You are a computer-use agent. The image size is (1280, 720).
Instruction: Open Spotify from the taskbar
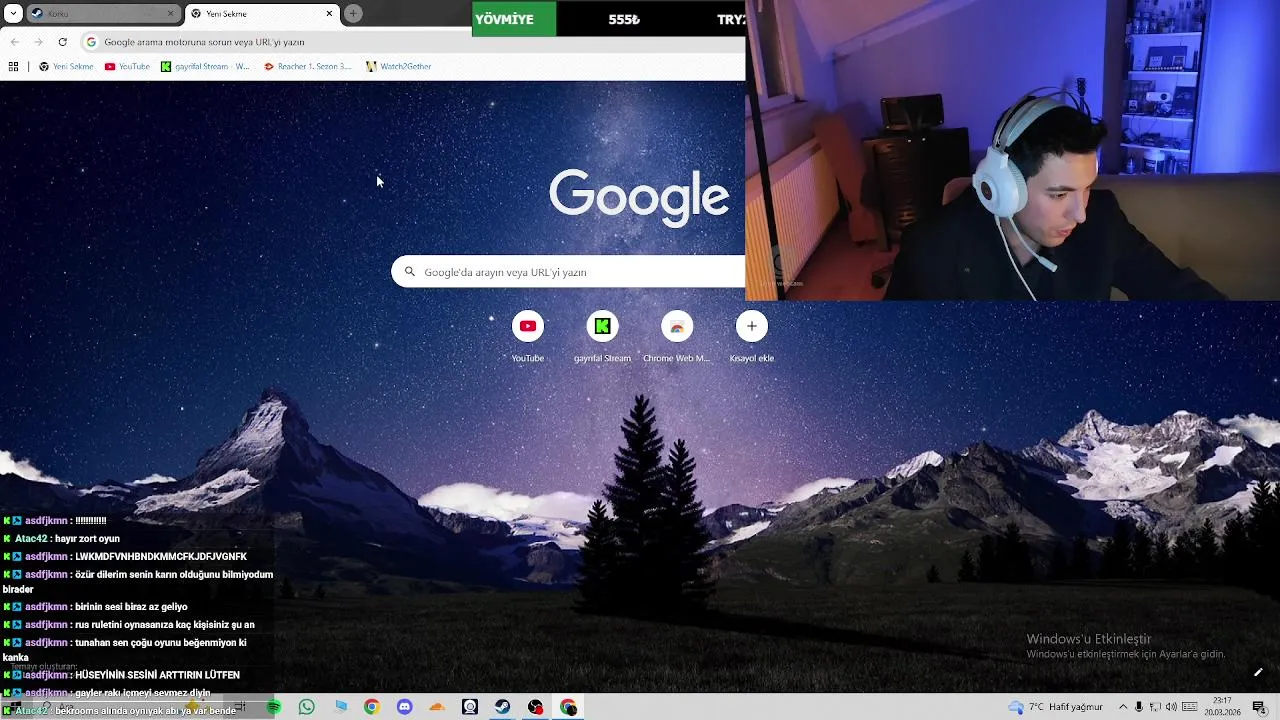click(274, 707)
